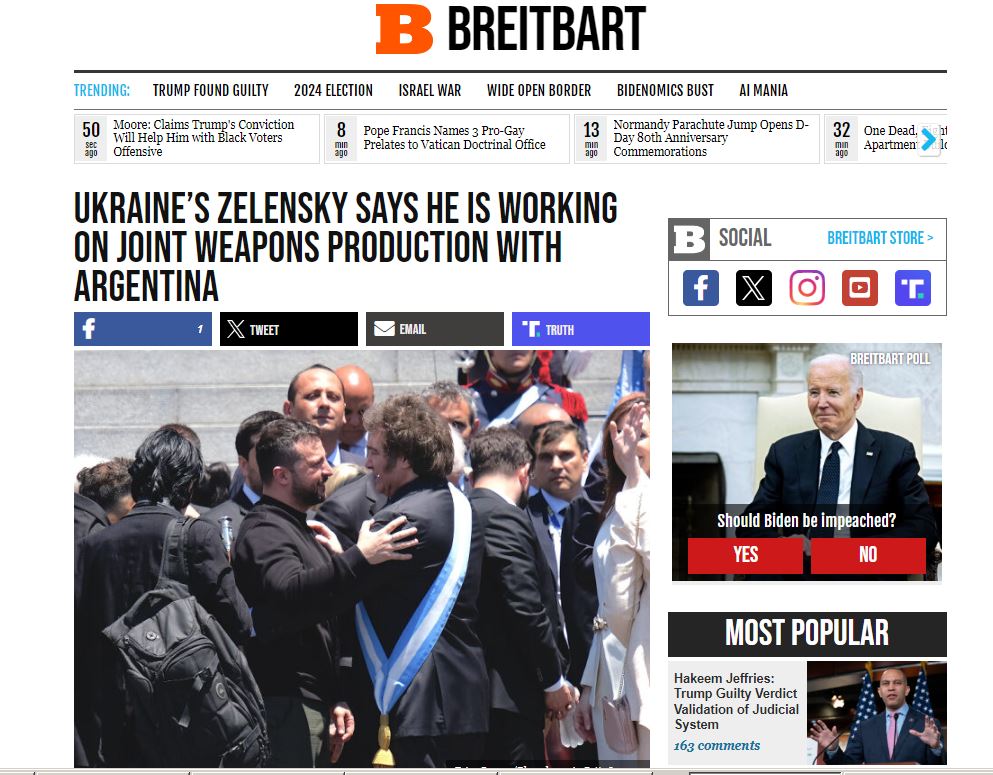
Task: View 163 comments on Jeffries story
Action: (x=717, y=745)
